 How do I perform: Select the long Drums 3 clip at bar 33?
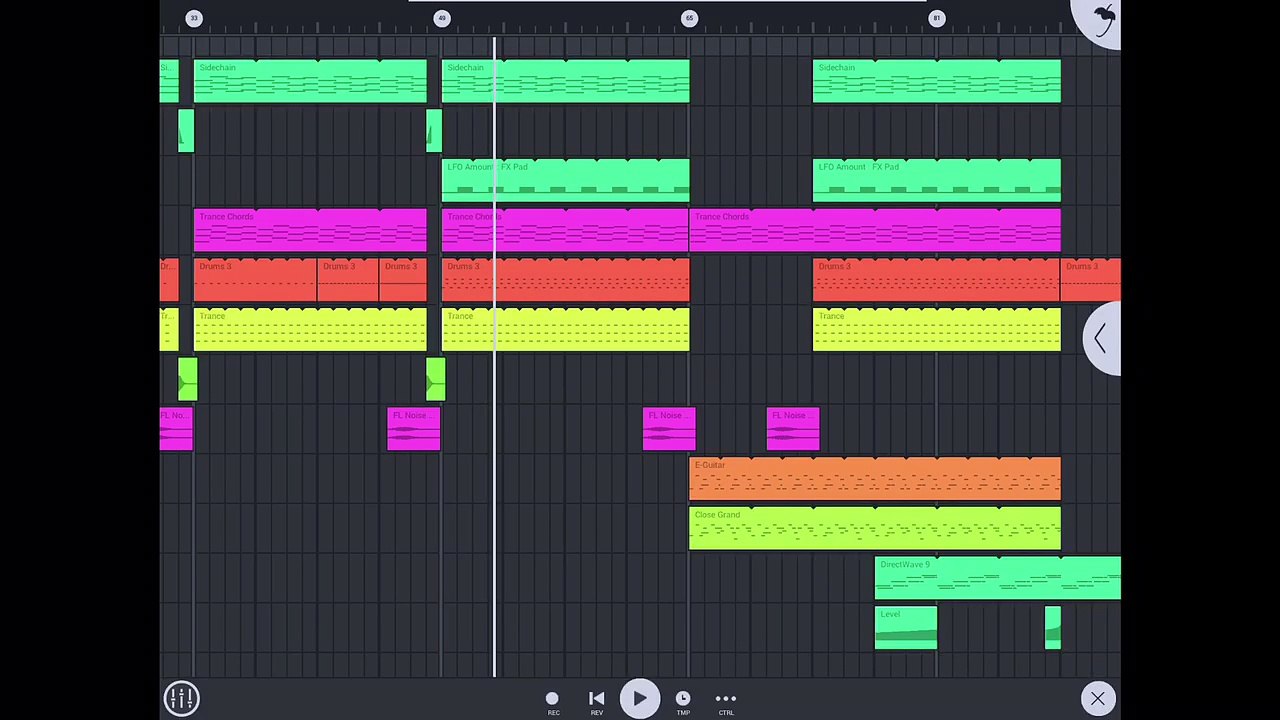point(255,280)
